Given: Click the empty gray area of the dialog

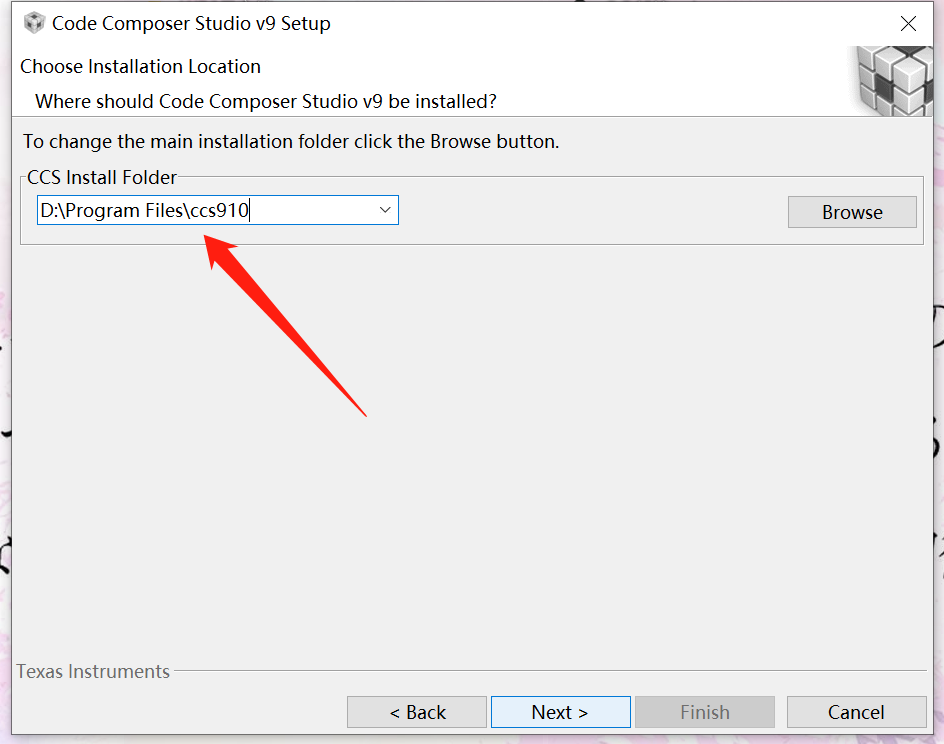Looking at the screenshot, I should point(600,450).
